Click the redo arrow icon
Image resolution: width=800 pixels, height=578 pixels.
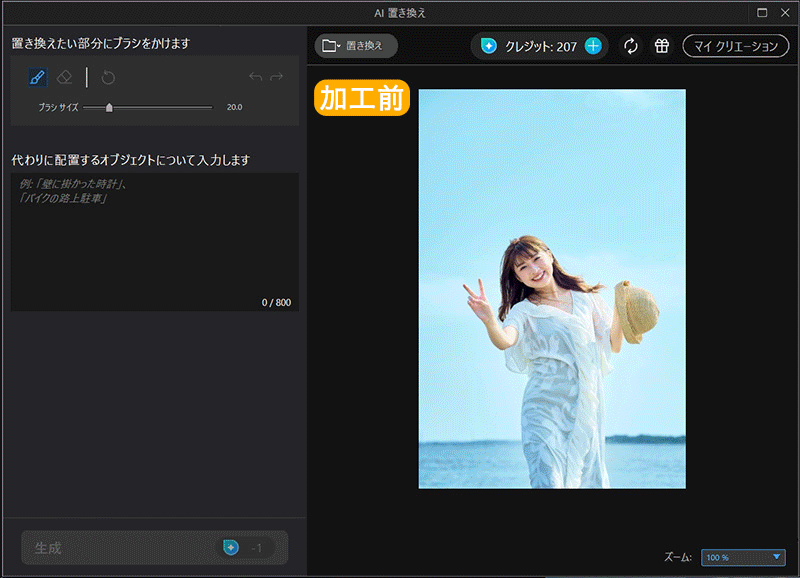(277, 77)
